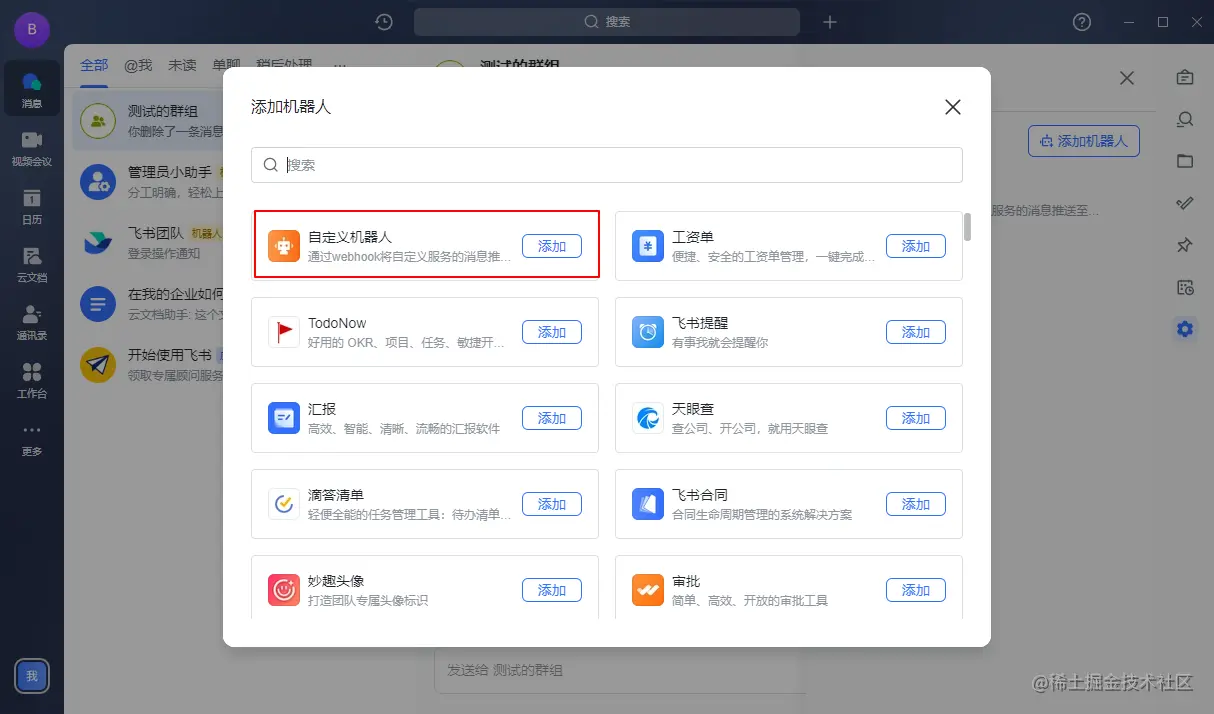Image resolution: width=1214 pixels, height=714 pixels.
Task: Add the 汇报 report robot
Action: (x=552, y=418)
